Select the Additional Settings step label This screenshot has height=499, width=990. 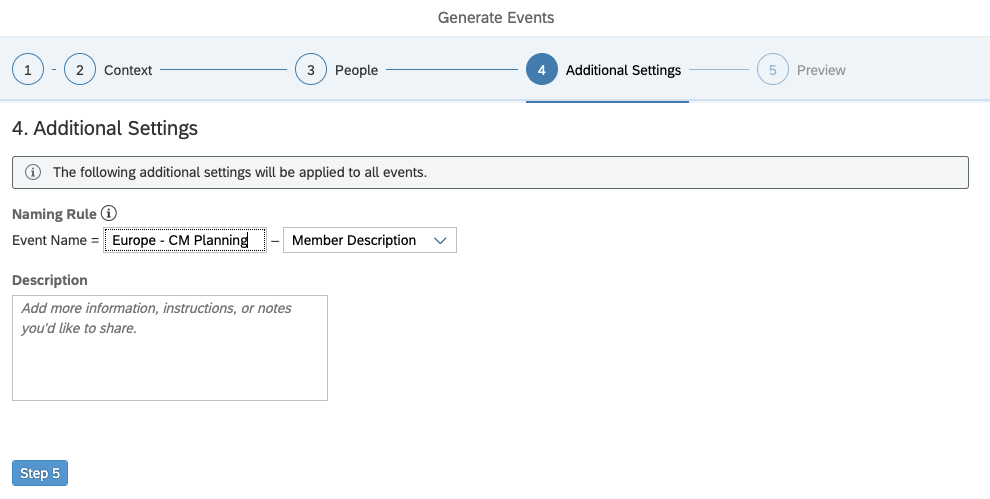pyautogui.click(x=623, y=70)
